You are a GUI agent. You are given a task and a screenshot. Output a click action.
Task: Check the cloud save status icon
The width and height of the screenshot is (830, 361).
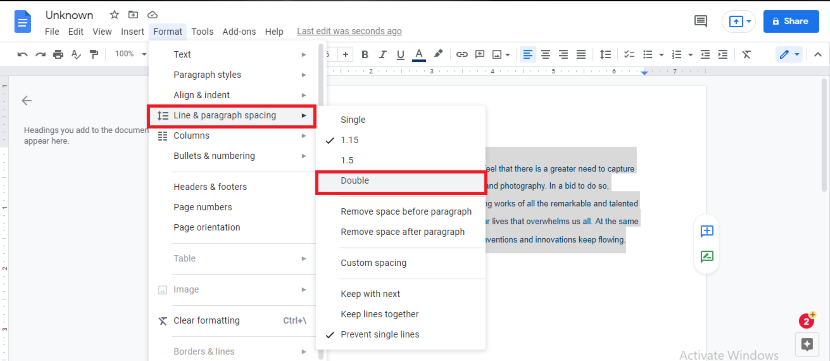click(152, 15)
